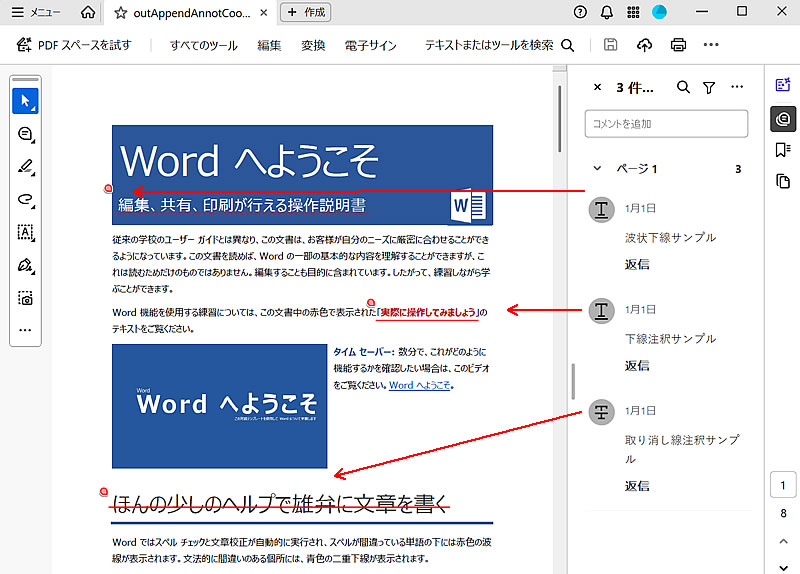This screenshot has width=800, height=574.
Task: Click PDF スペースを試す
Action: pos(74,45)
